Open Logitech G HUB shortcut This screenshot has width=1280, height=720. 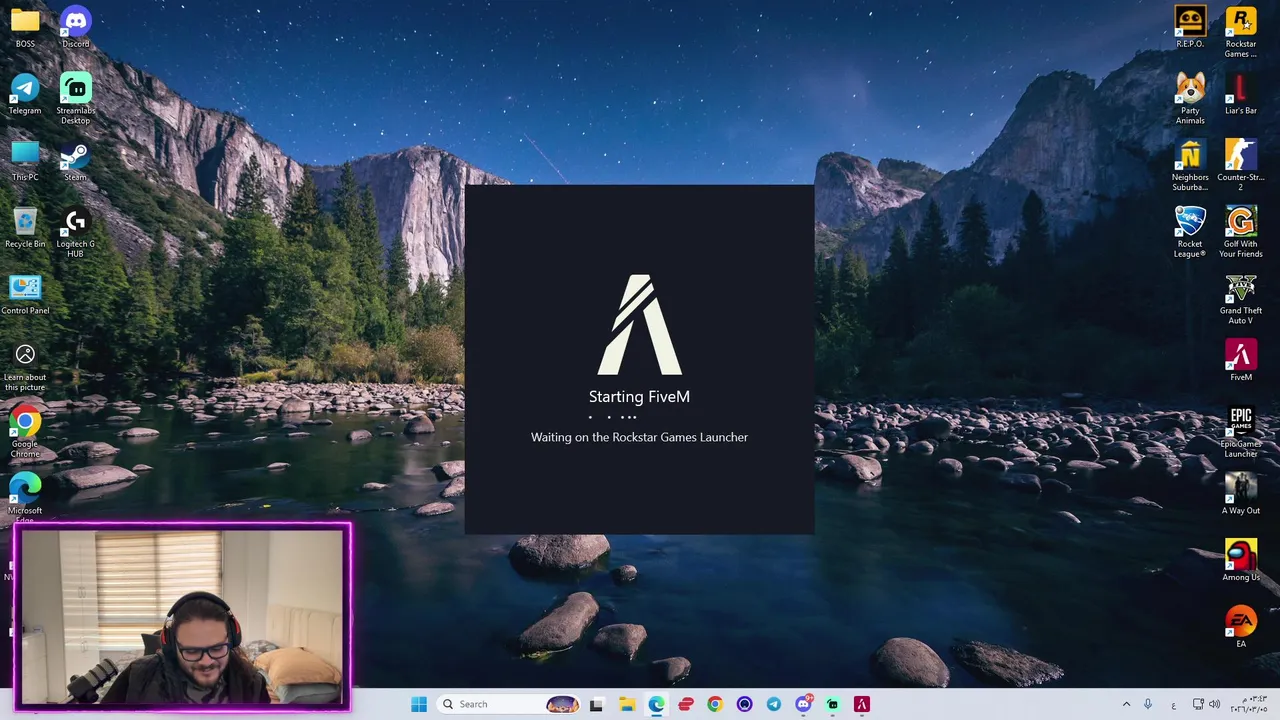click(x=75, y=232)
